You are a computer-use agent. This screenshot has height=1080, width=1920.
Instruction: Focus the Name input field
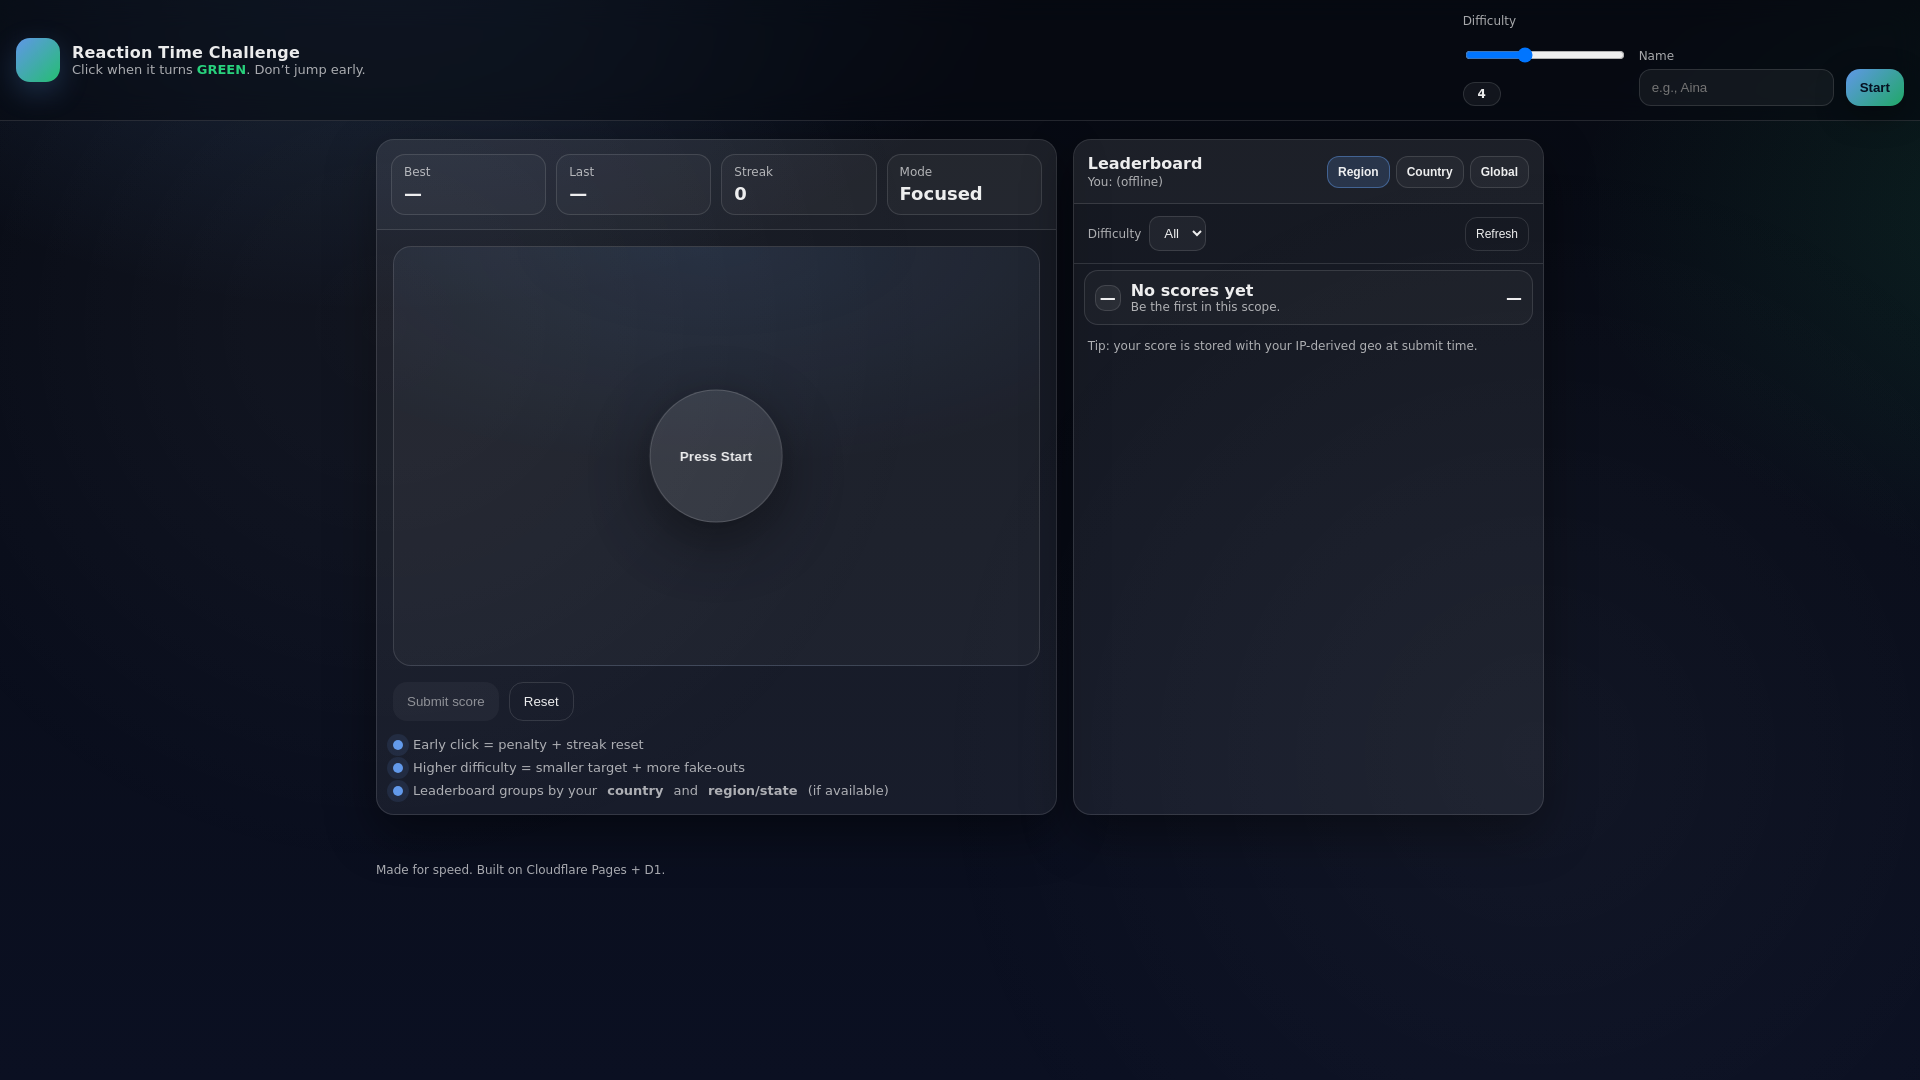pos(1736,88)
